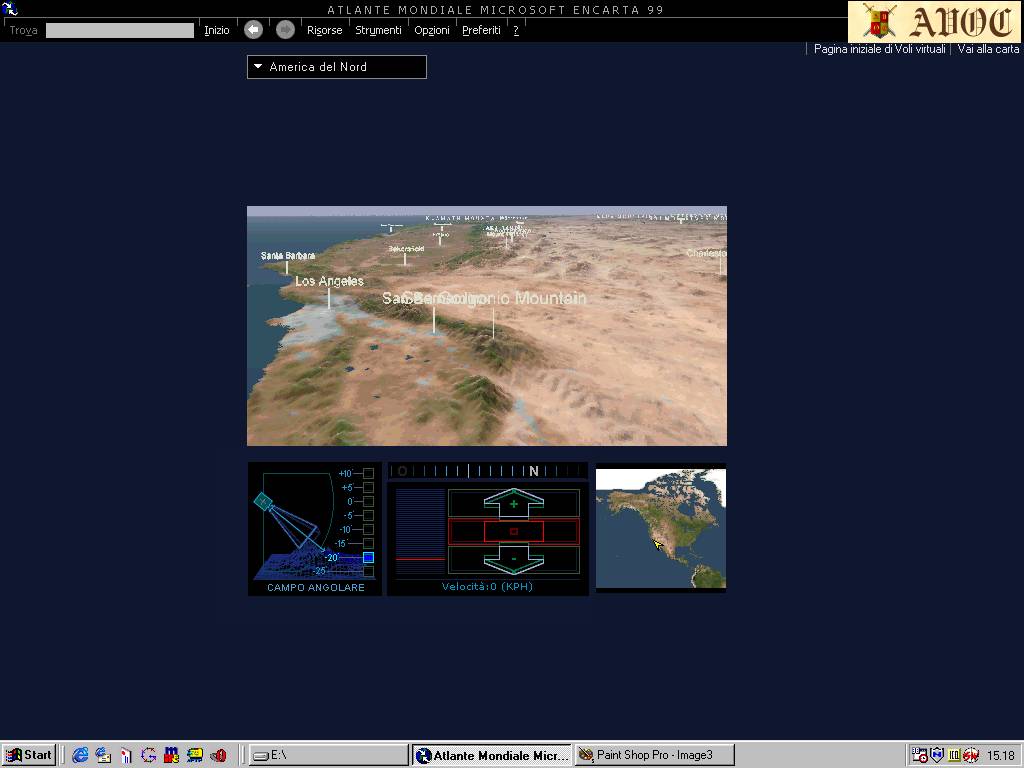Open the Preferiti menu
Screen dimensions: 1024x768
(x=481, y=30)
